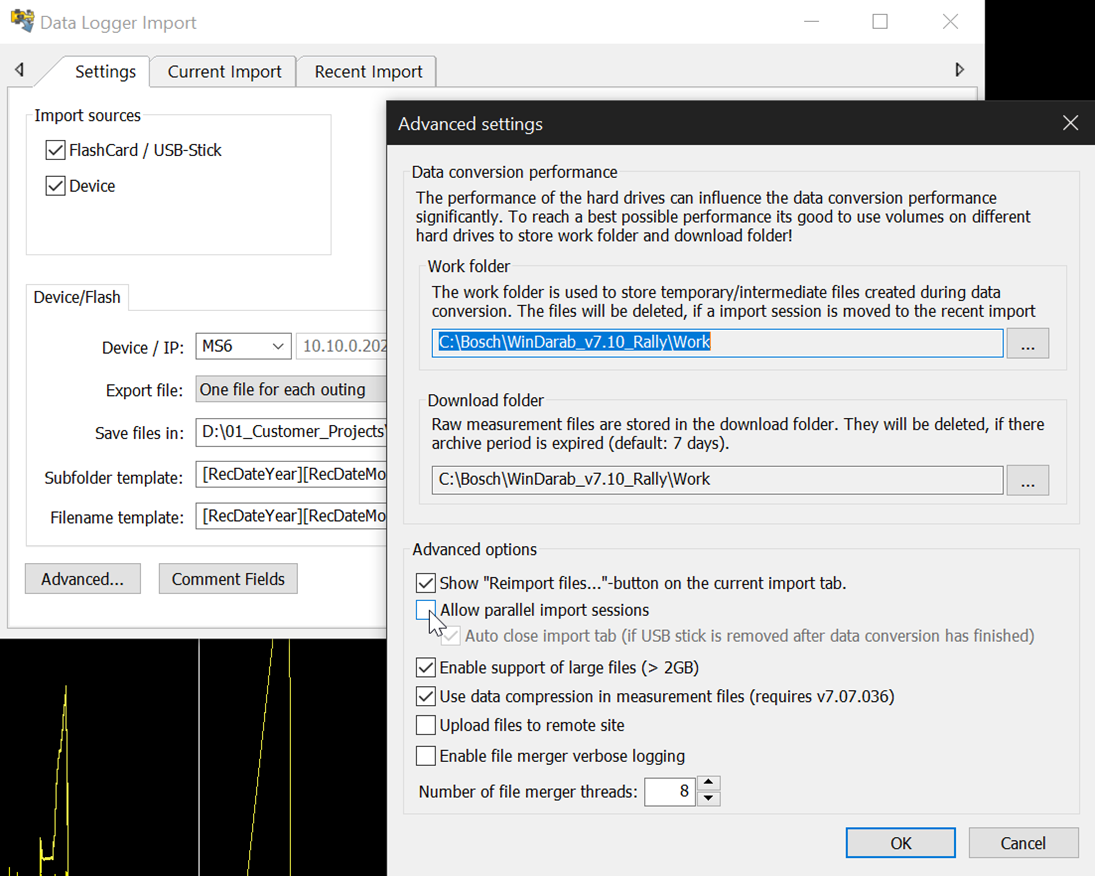The image size is (1095, 876).
Task: Switch to the Current Import tab
Action: point(224,71)
